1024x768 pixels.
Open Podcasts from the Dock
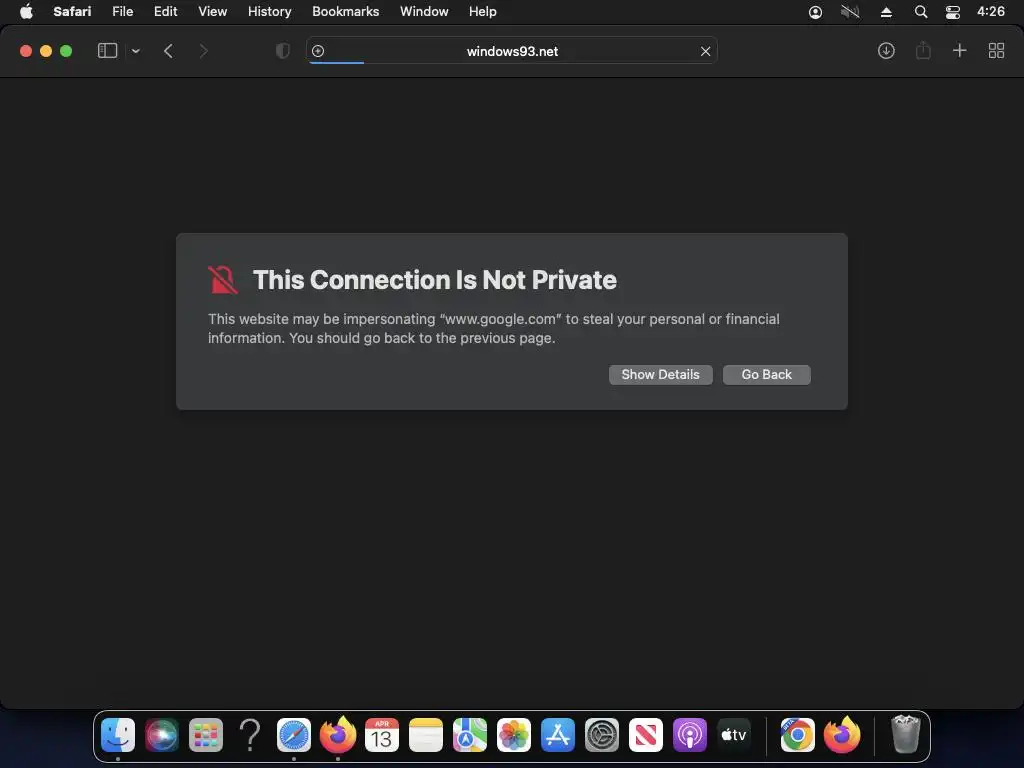click(x=690, y=735)
